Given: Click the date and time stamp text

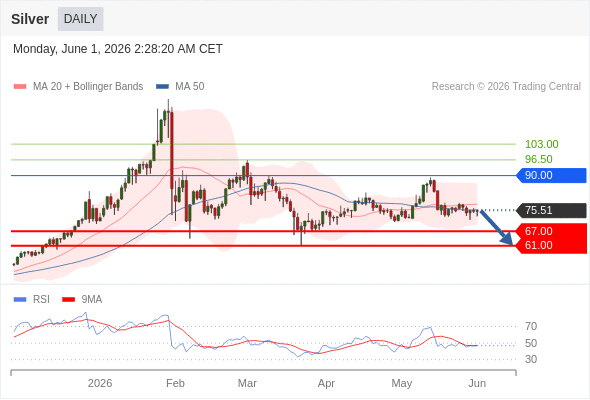Looking at the screenshot, I should coord(118,49).
